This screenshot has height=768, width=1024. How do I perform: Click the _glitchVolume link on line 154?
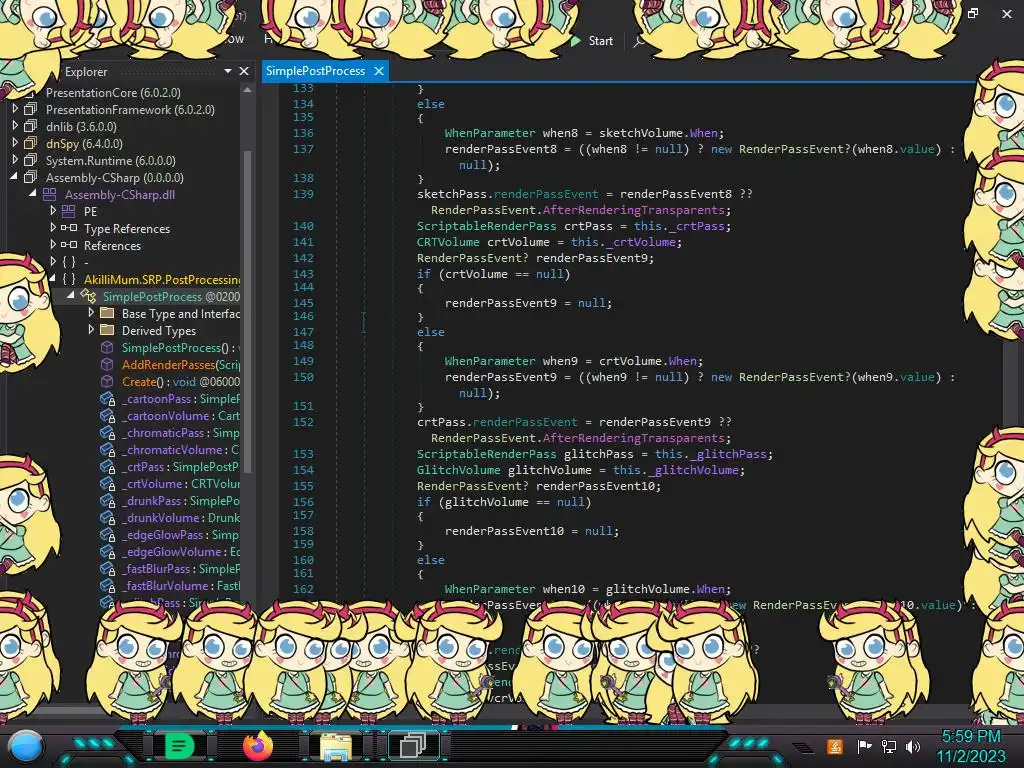pos(697,470)
